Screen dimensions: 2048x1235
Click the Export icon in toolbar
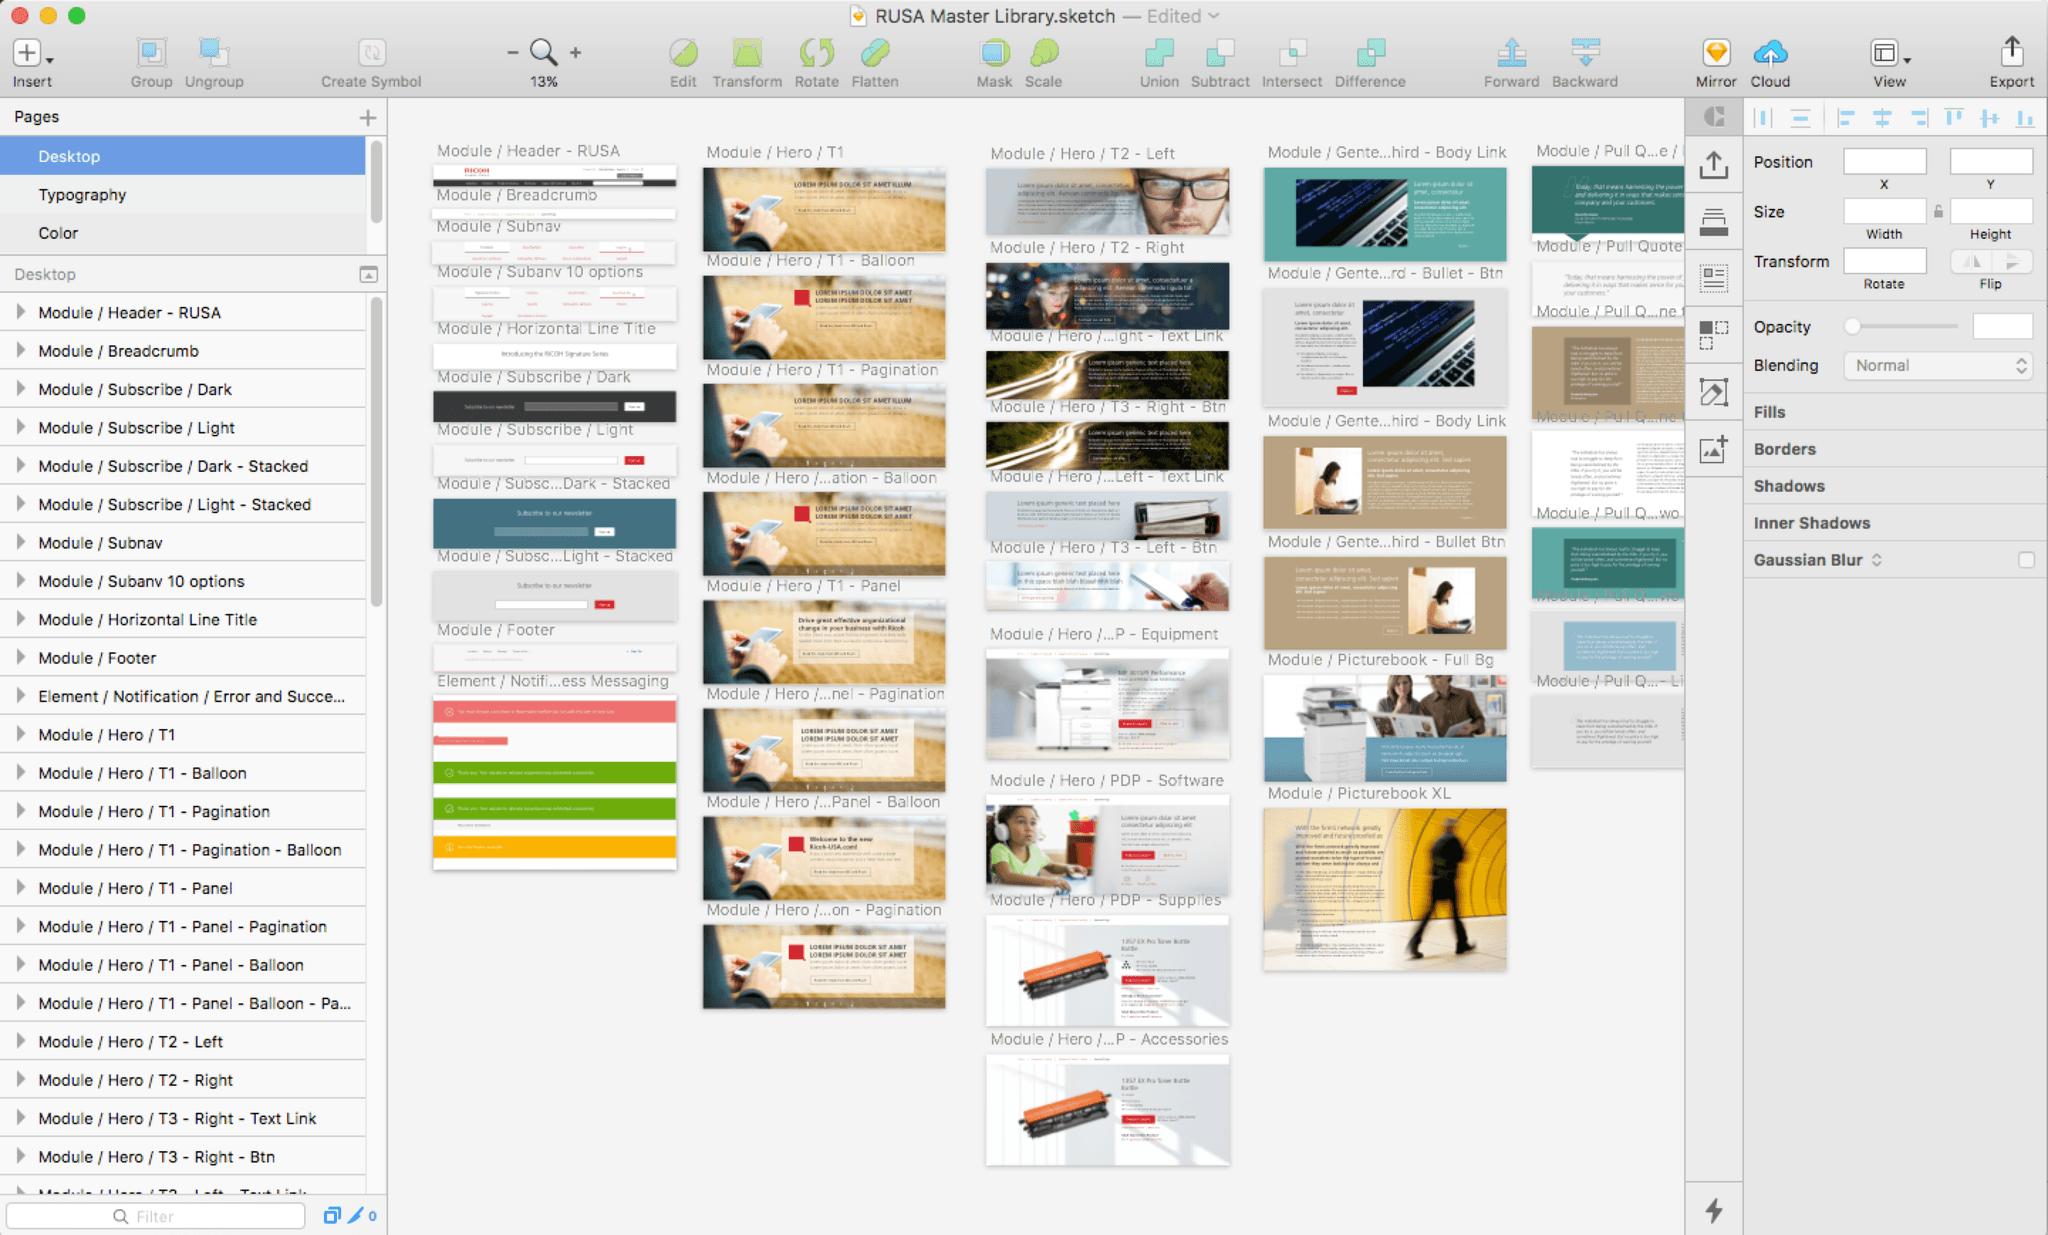2011,52
